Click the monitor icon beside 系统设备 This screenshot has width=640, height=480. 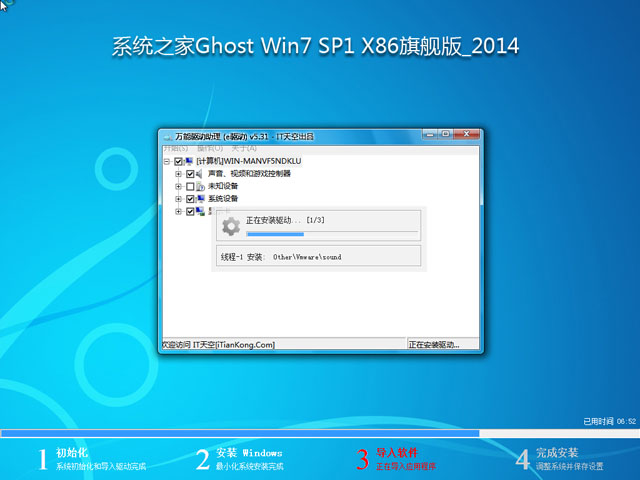[x=200, y=199]
